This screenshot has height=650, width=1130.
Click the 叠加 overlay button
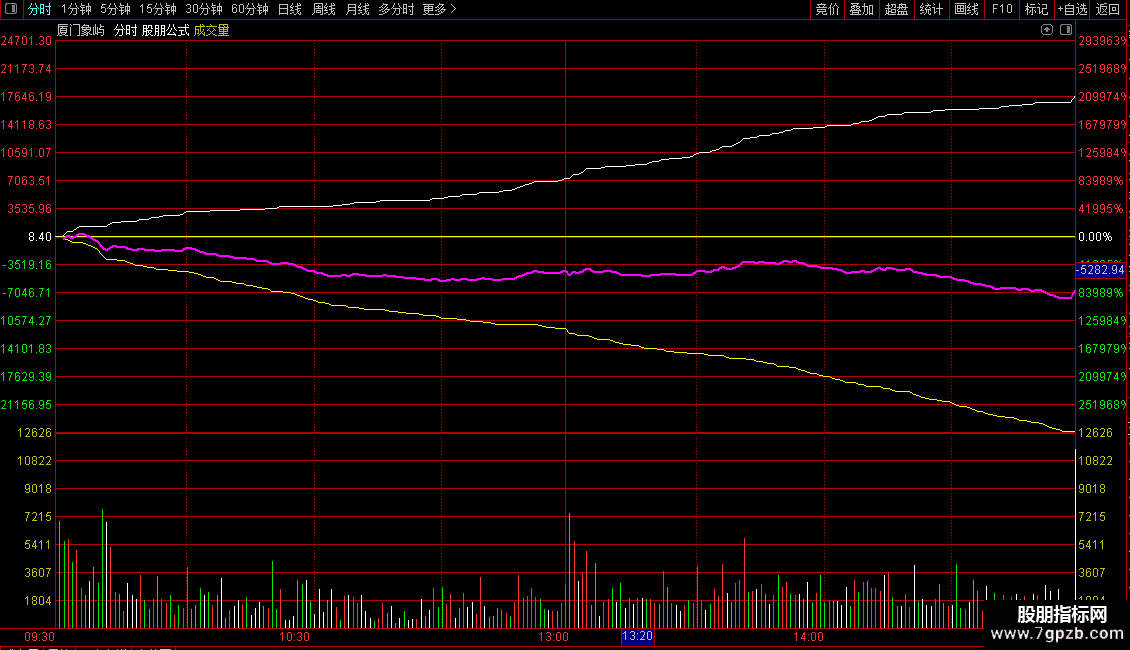coord(862,9)
